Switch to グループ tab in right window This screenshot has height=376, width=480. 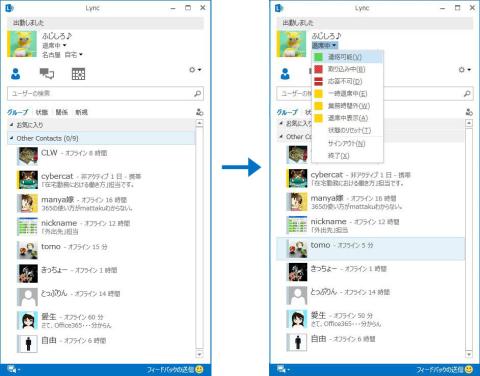coord(287,112)
